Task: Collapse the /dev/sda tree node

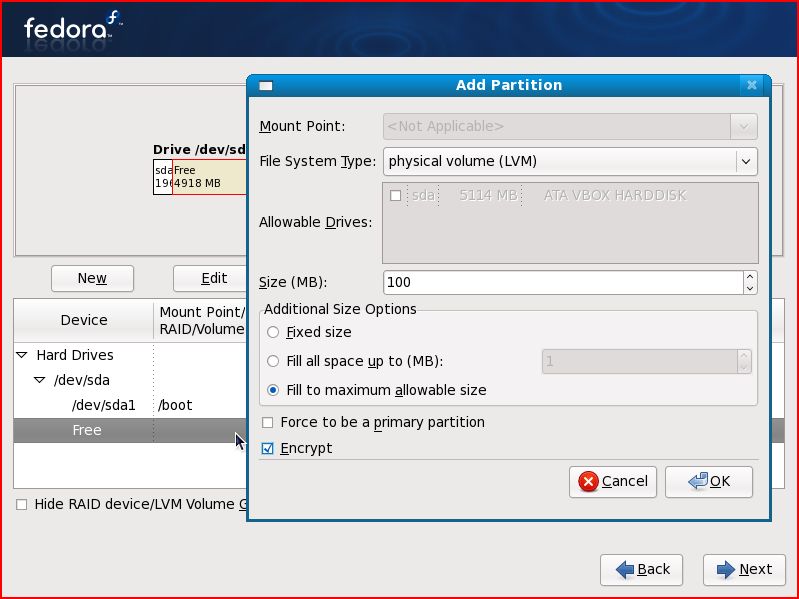Action: (x=39, y=380)
